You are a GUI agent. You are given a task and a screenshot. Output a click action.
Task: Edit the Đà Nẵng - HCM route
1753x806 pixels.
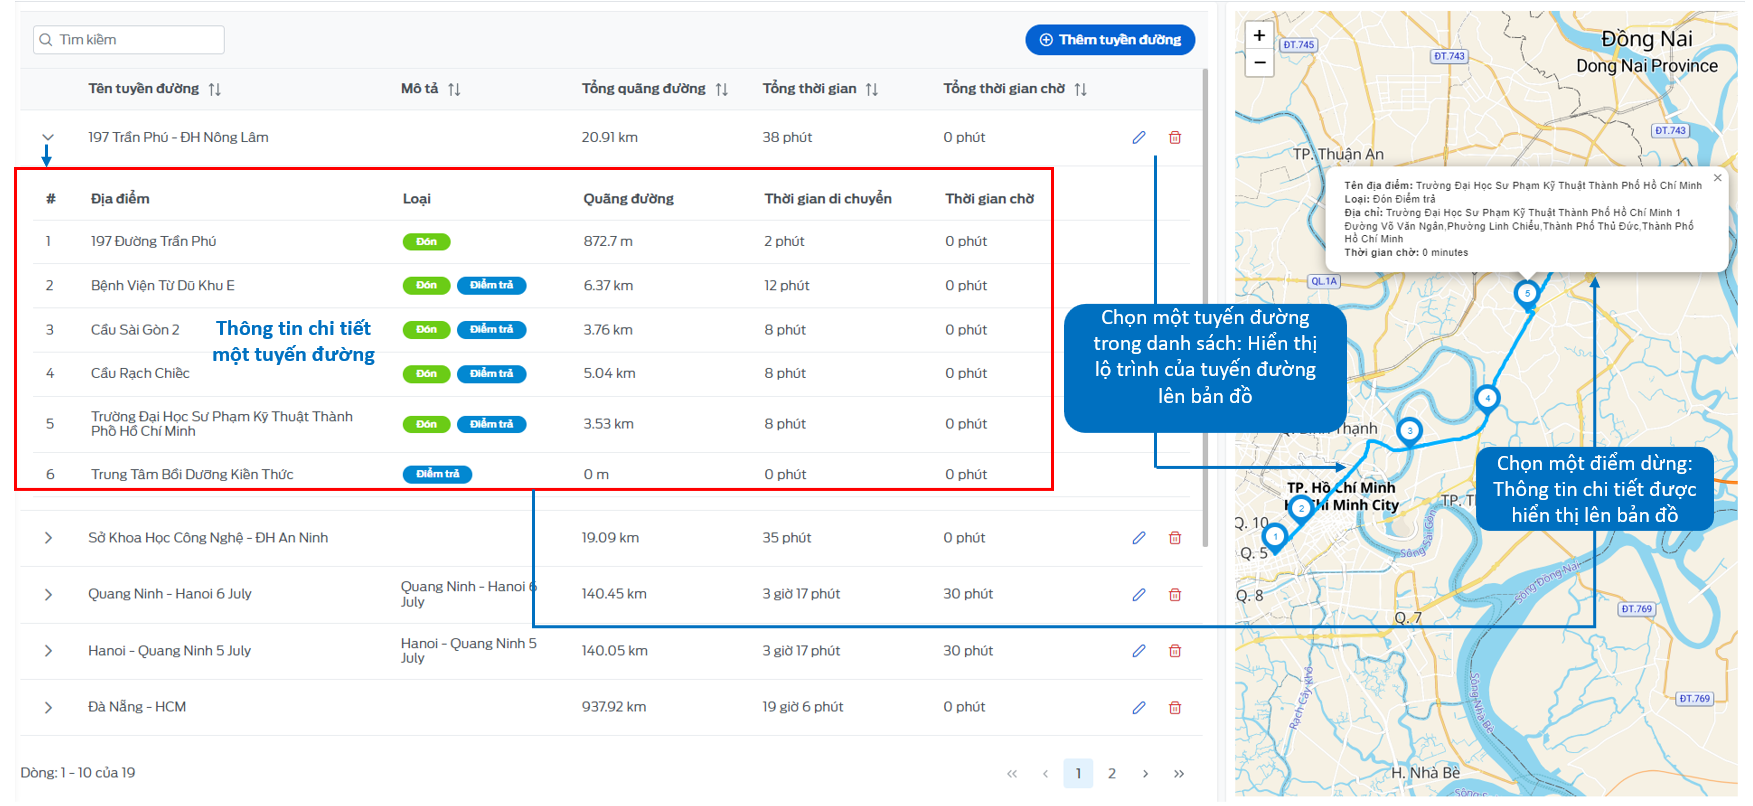1139,707
